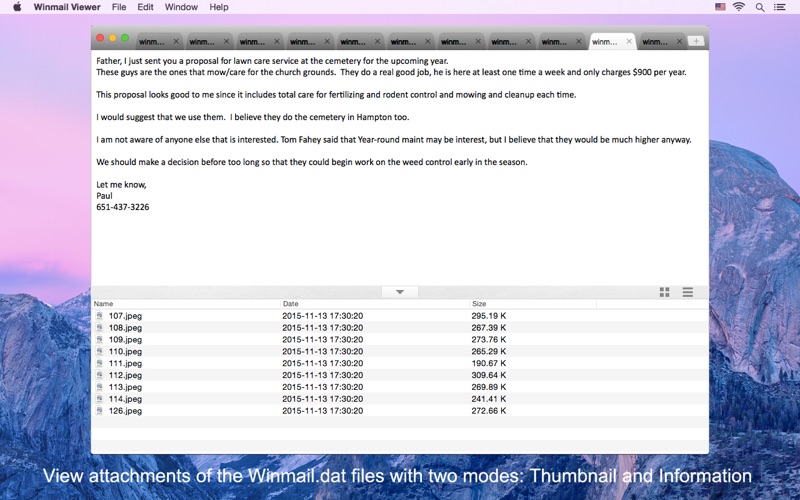Add a new tab with plus button
This screenshot has width=800, height=500.
696,41
